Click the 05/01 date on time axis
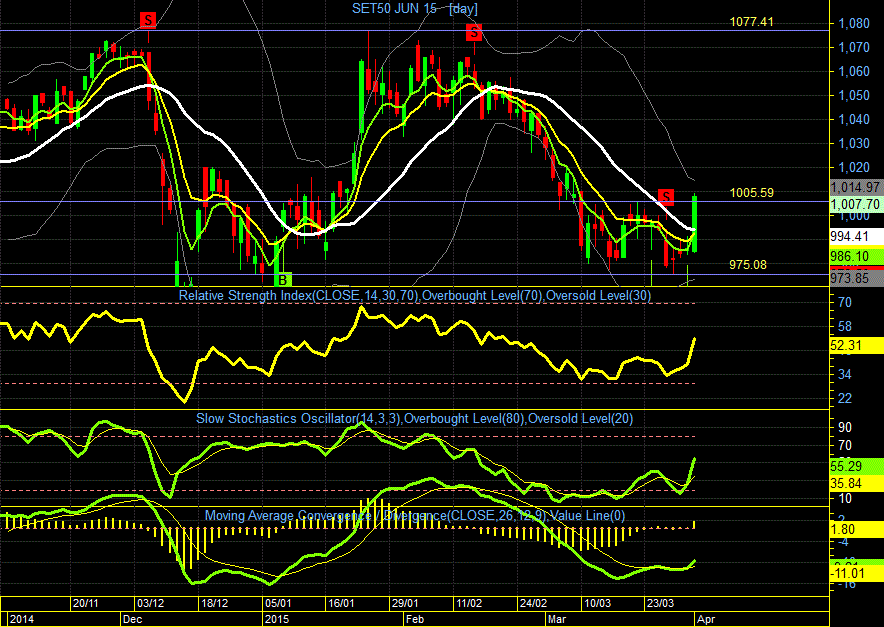Image resolution: width=884 pixels, height=627 pixels. click(278, 603)
